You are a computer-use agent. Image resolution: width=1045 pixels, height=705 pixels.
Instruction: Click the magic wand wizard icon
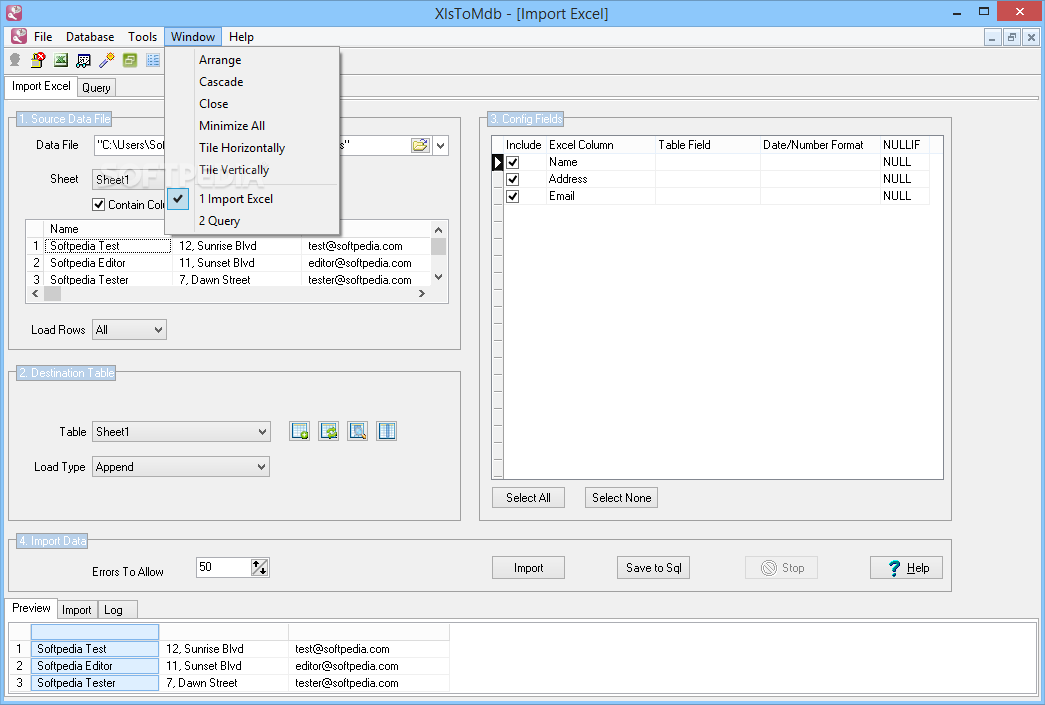(x=107, y=61)
